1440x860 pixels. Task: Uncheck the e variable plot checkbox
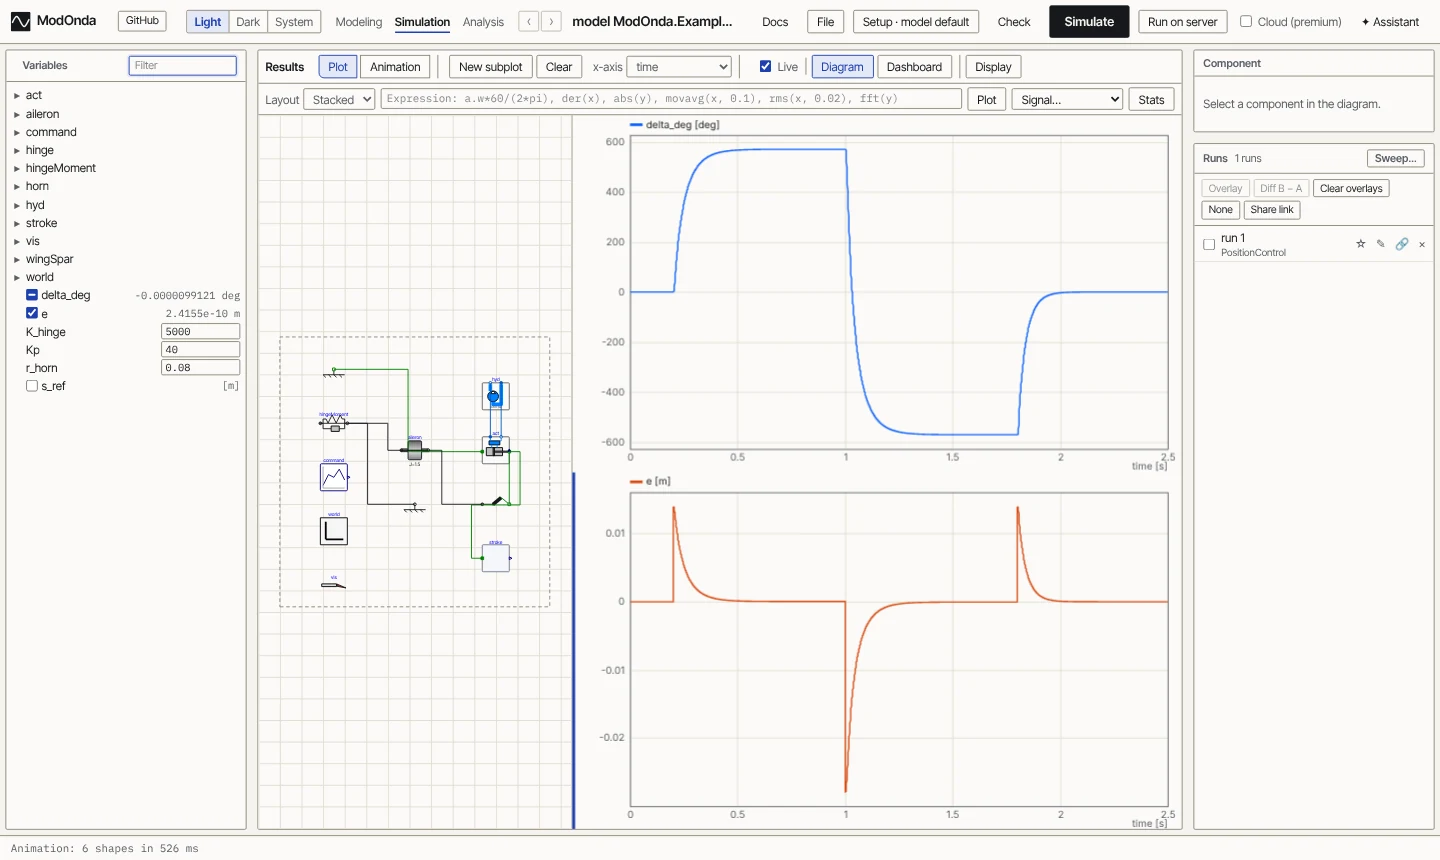[32, 313]
